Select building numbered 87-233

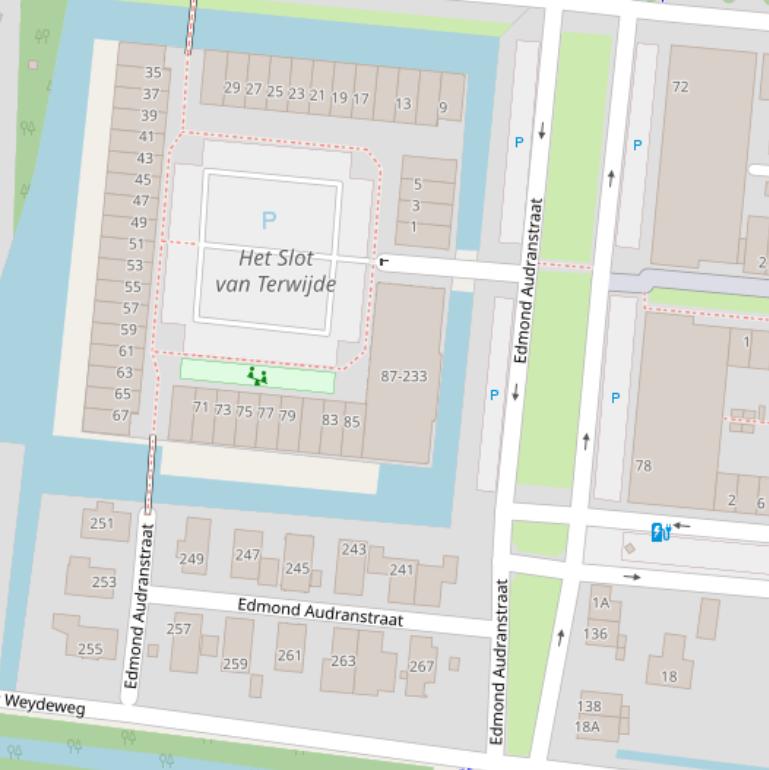(404, 376)
